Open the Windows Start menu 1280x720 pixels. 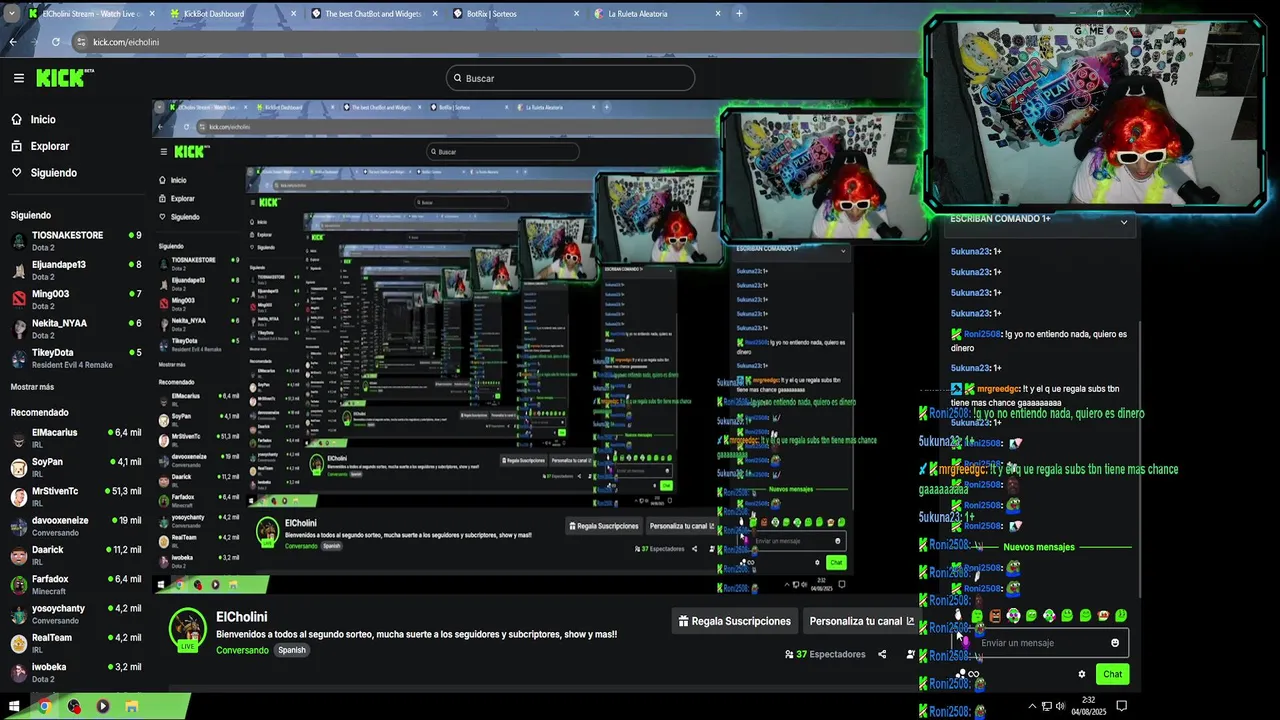point(14,706)
